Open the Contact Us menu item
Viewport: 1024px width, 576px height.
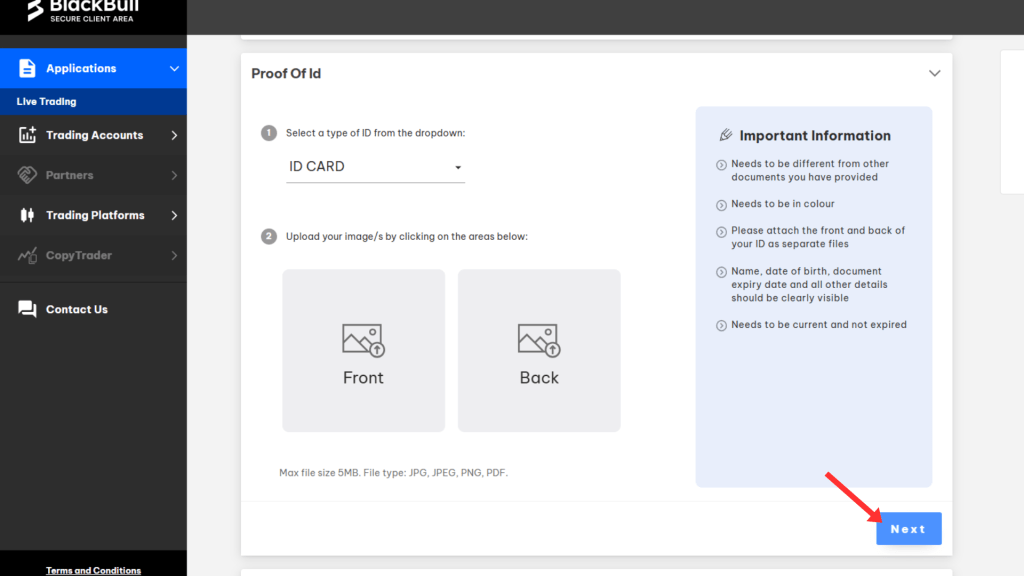coord(77,310)
